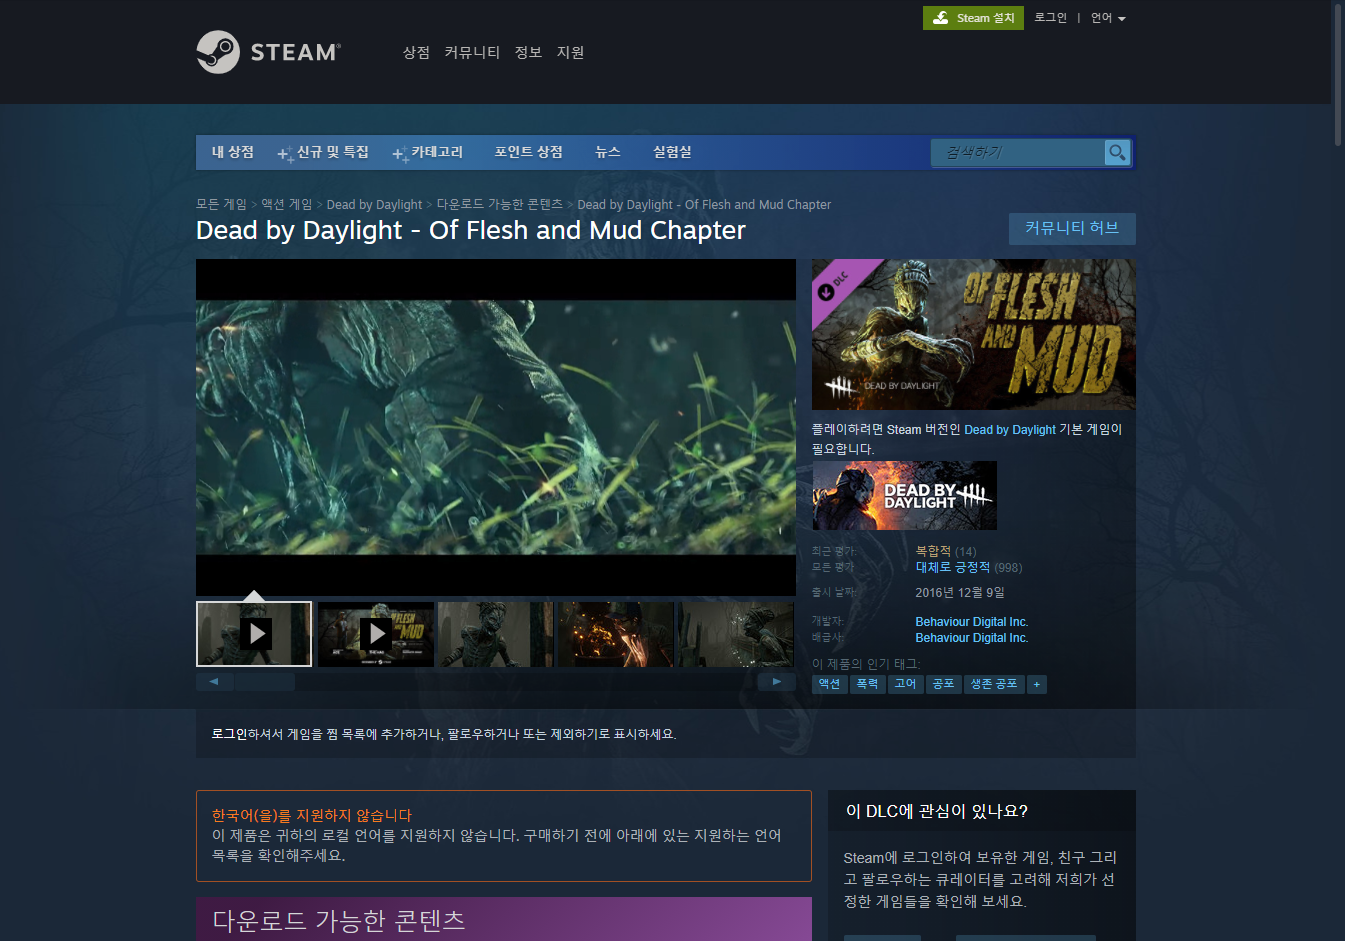Open the 포인트 상점 tab

[x=528, y=152]
